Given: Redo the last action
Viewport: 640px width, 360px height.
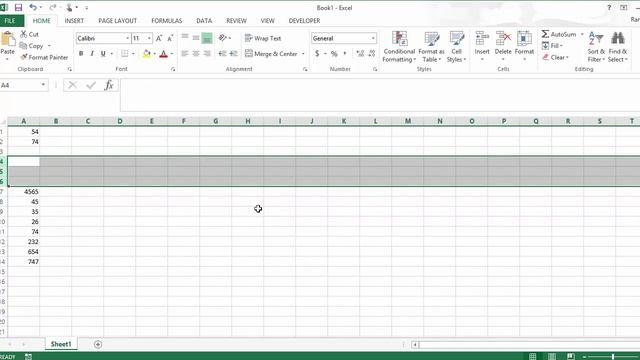Looking at the screenshot, I should tap(52, 7).
